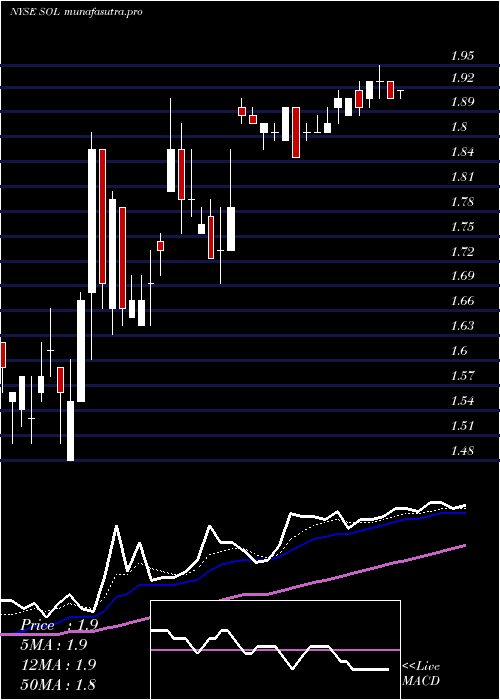Screen dimensions: 500x700
Task: Click the last candlestick near 1.92
Action: pyautogui.click(x=401, y=92)
